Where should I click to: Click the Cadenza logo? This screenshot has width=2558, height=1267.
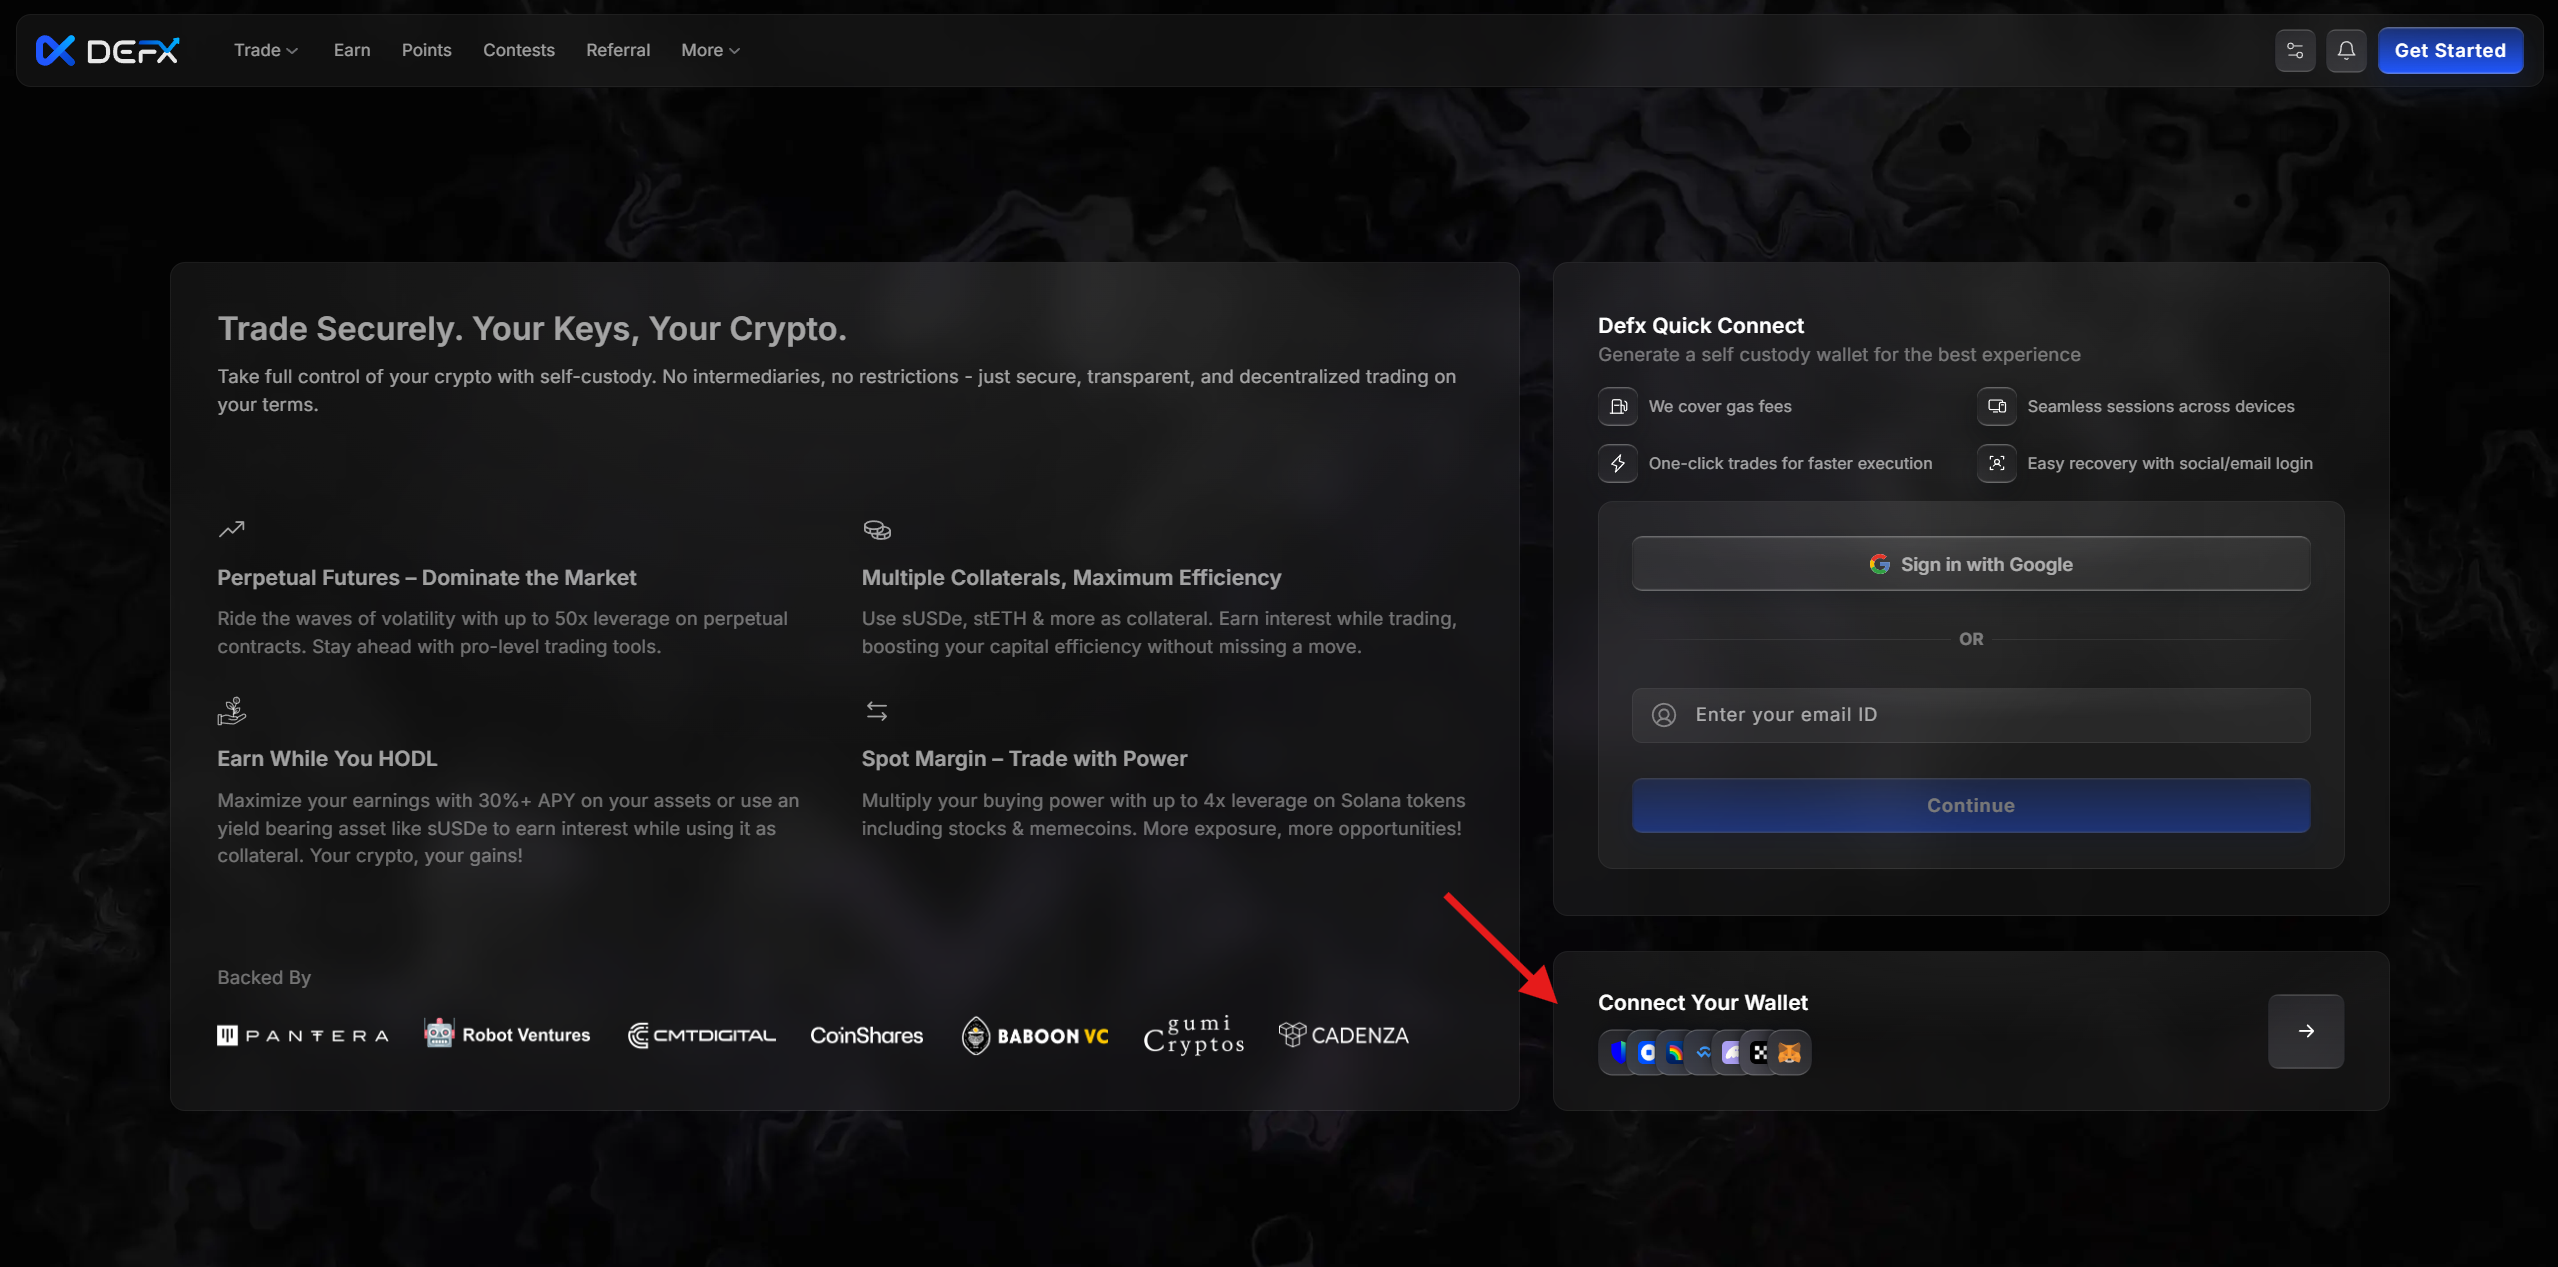pyautogui.click(x=1344, y=1035)
